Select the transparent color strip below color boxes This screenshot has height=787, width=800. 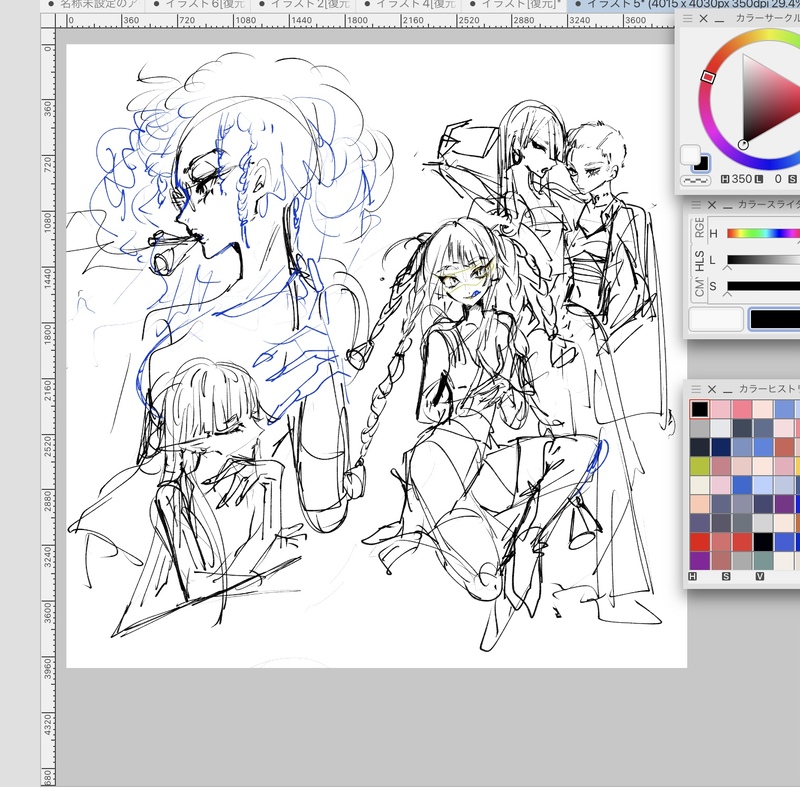(695, 181)
